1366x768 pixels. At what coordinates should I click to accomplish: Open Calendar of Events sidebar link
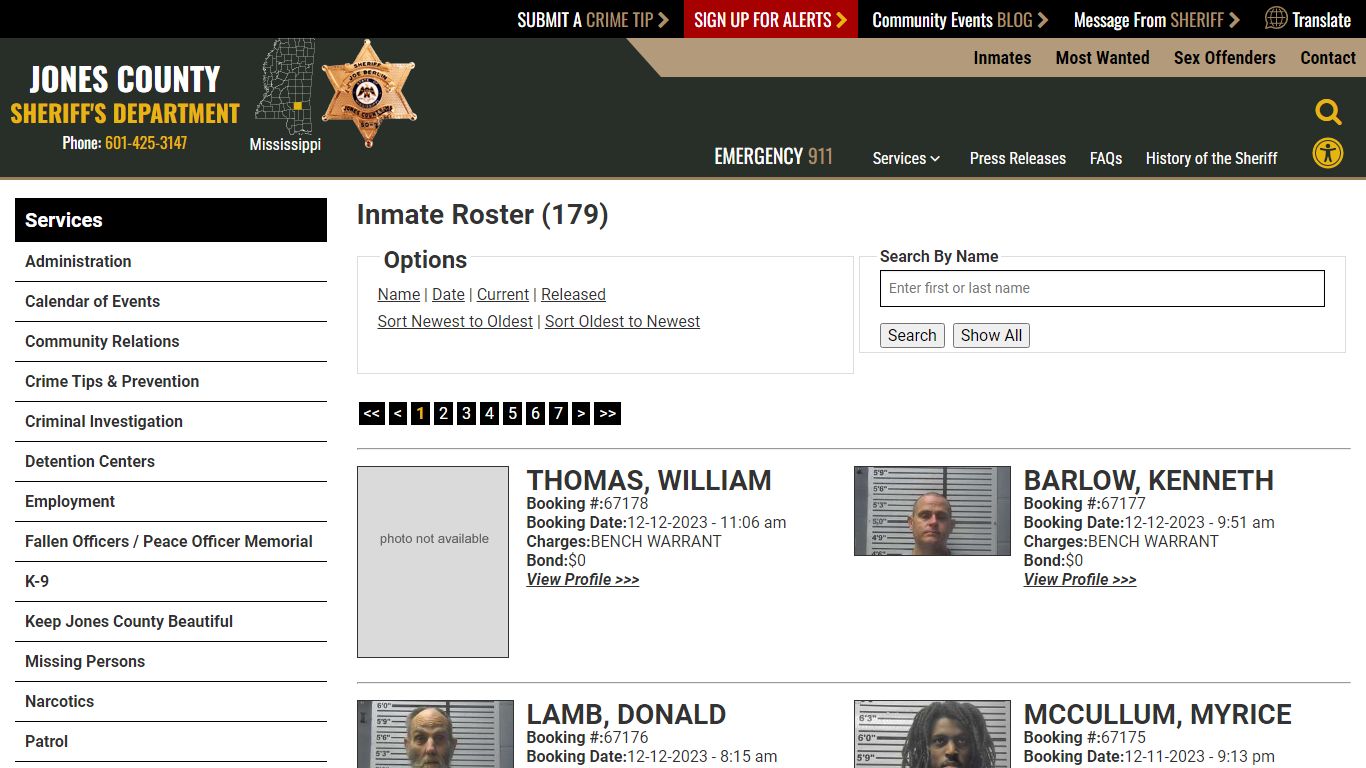(171, 302)
